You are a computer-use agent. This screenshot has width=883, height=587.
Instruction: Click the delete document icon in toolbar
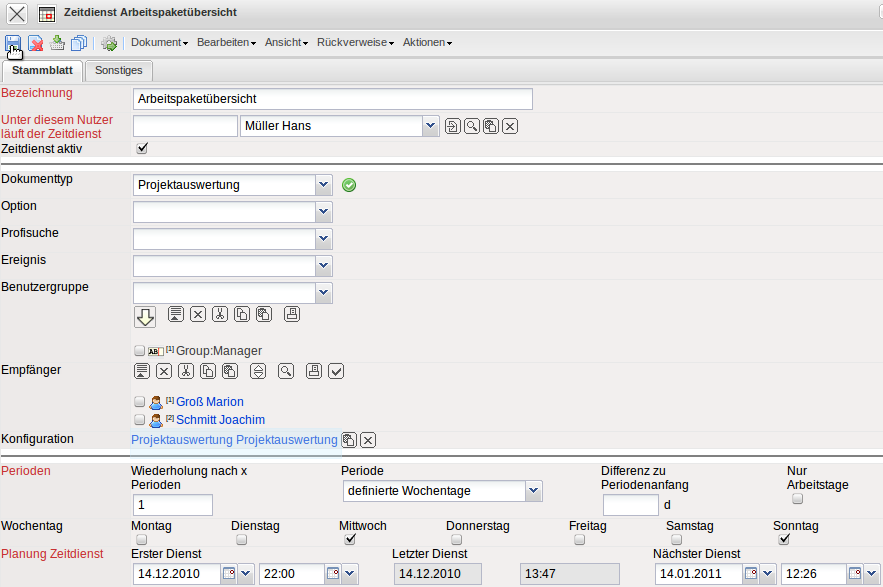(35, 43)
